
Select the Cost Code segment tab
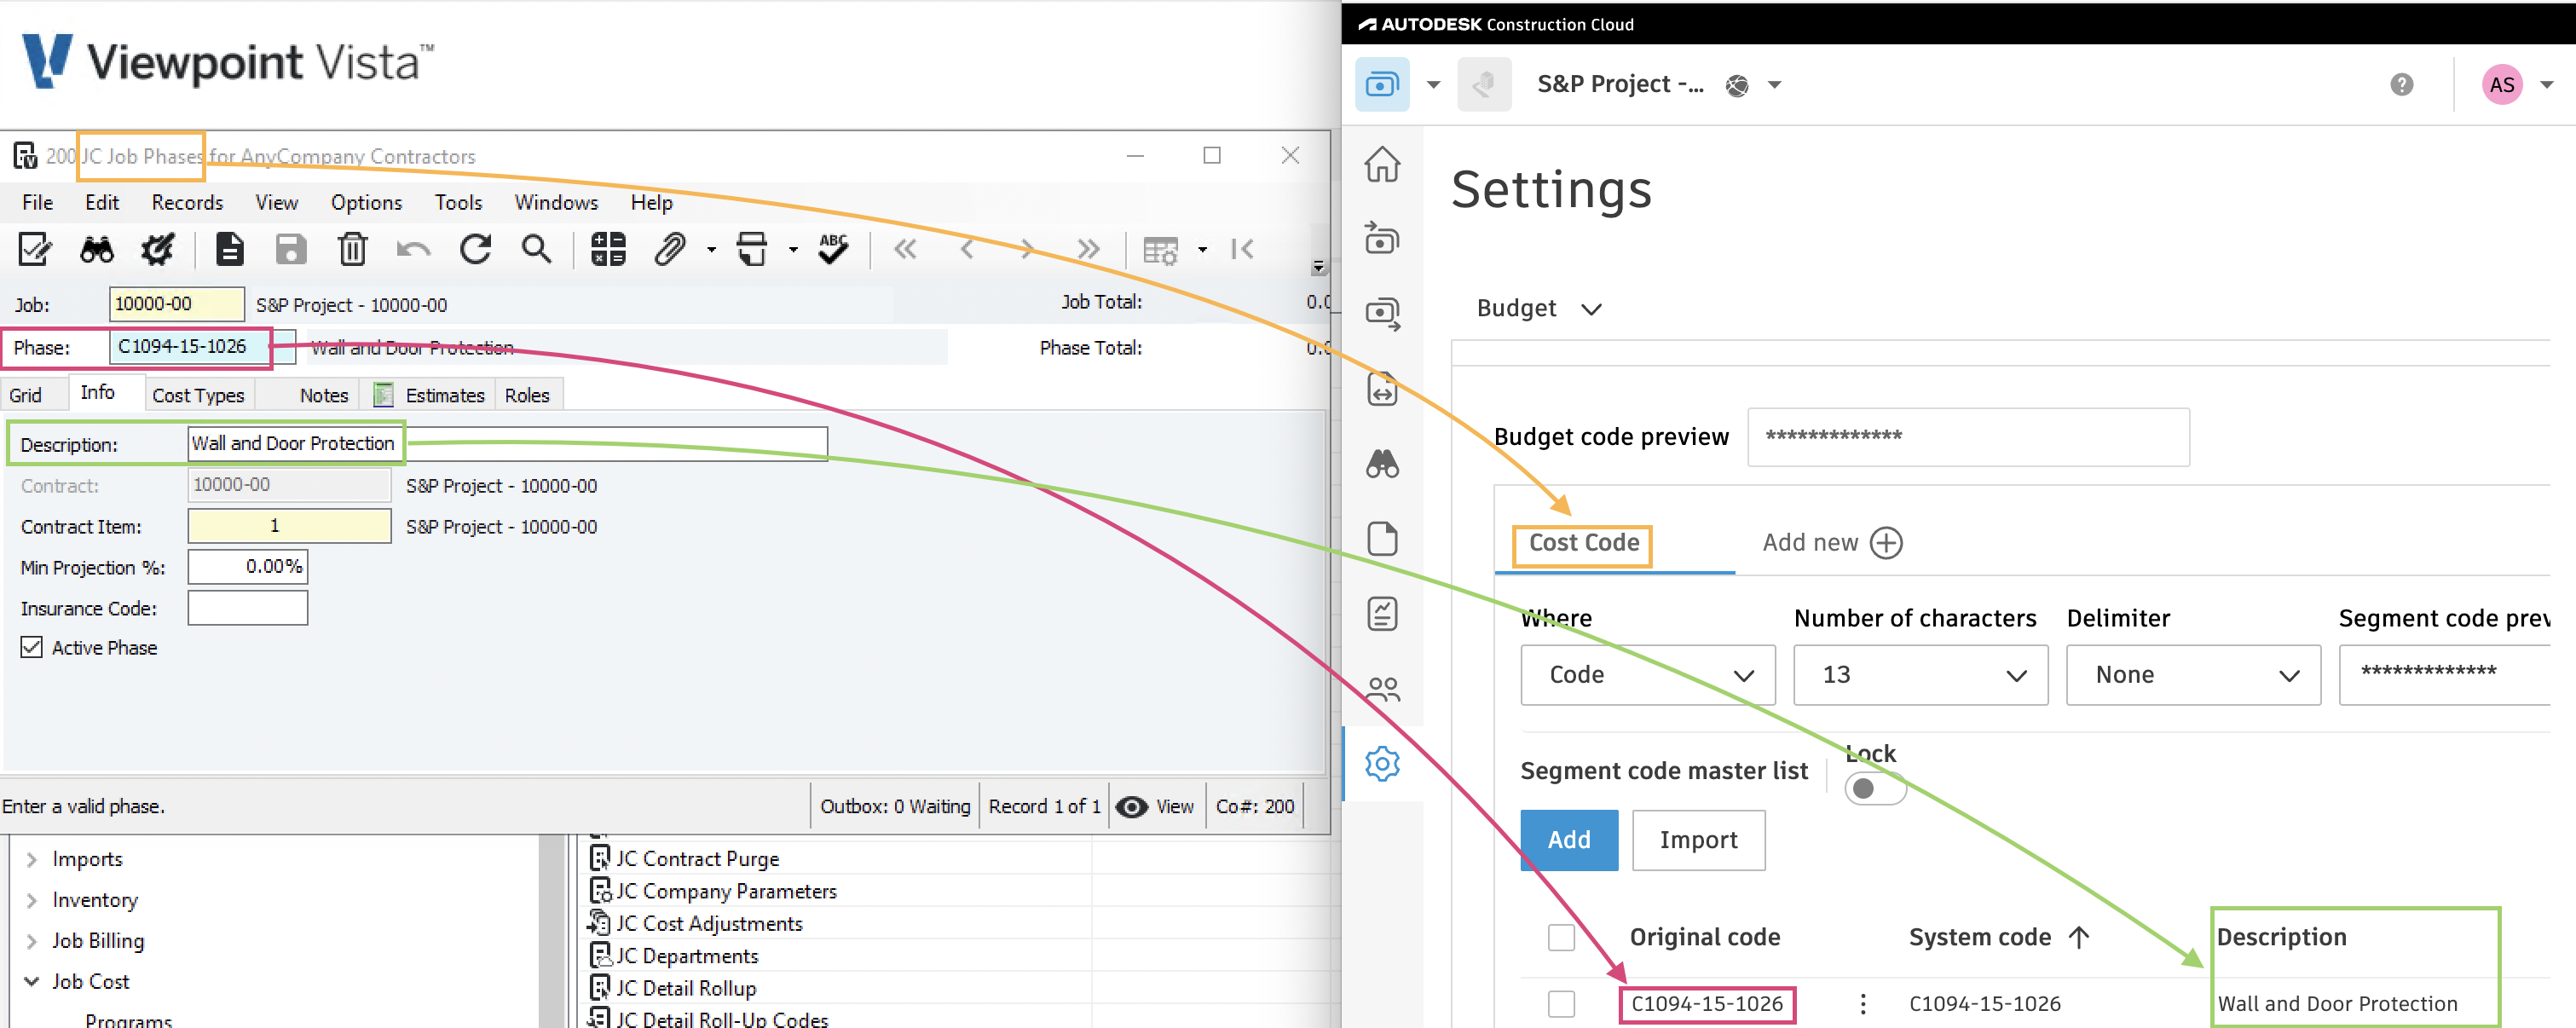[1583, 543]
